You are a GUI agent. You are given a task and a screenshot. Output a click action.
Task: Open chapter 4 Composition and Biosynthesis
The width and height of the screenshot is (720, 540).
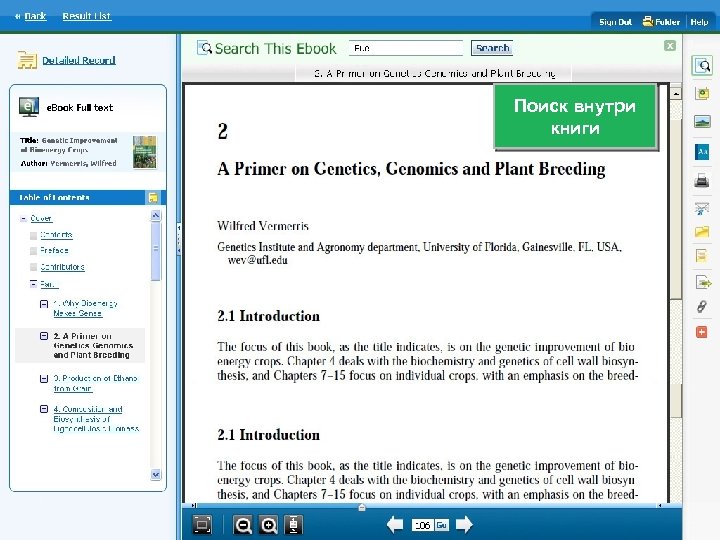pos(96,419)
